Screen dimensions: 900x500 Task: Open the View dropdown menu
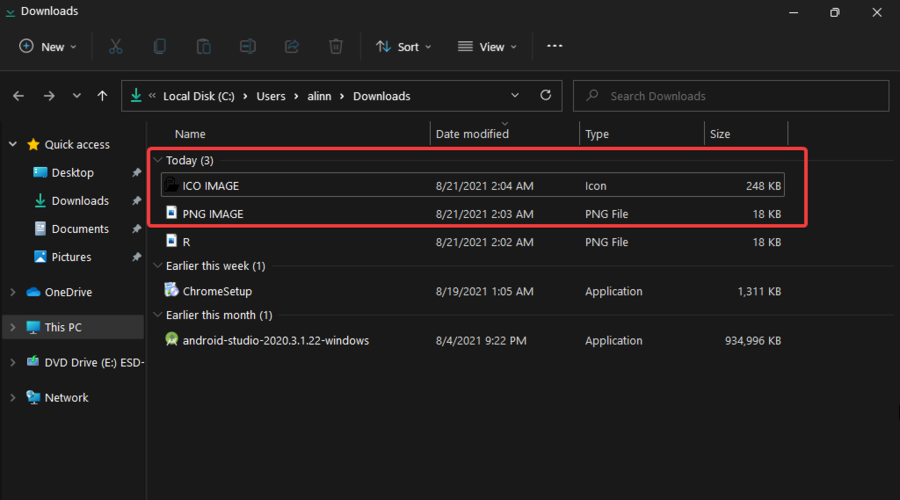[x=487, y=46]
